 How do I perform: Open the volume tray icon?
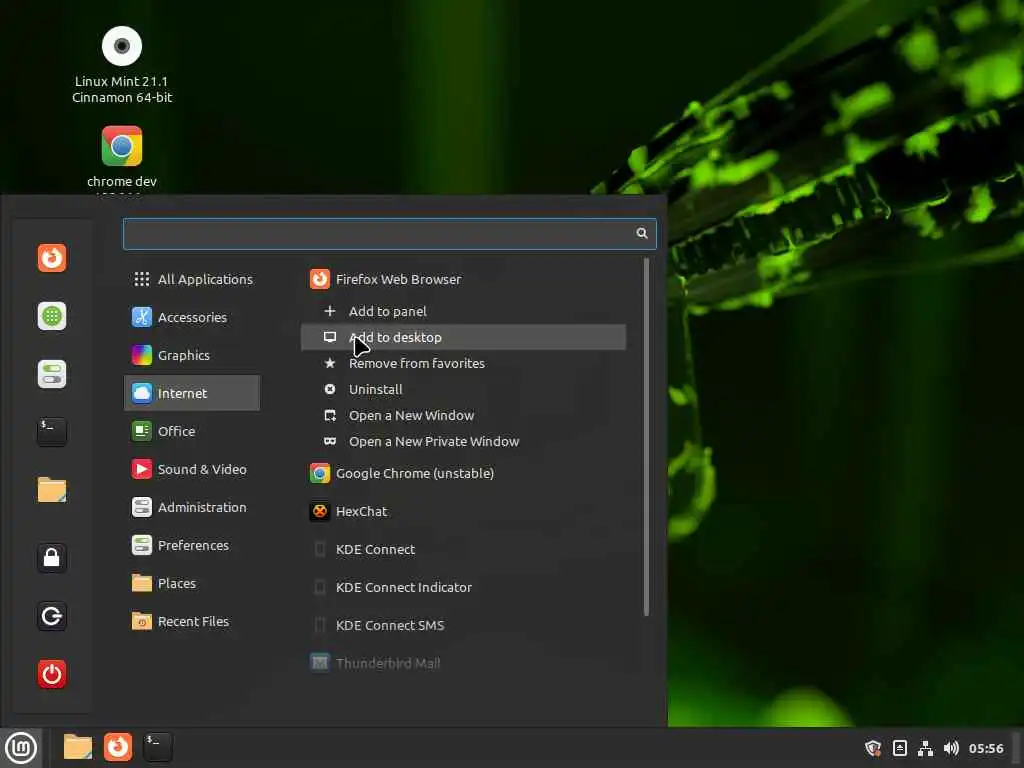[951, 748]
